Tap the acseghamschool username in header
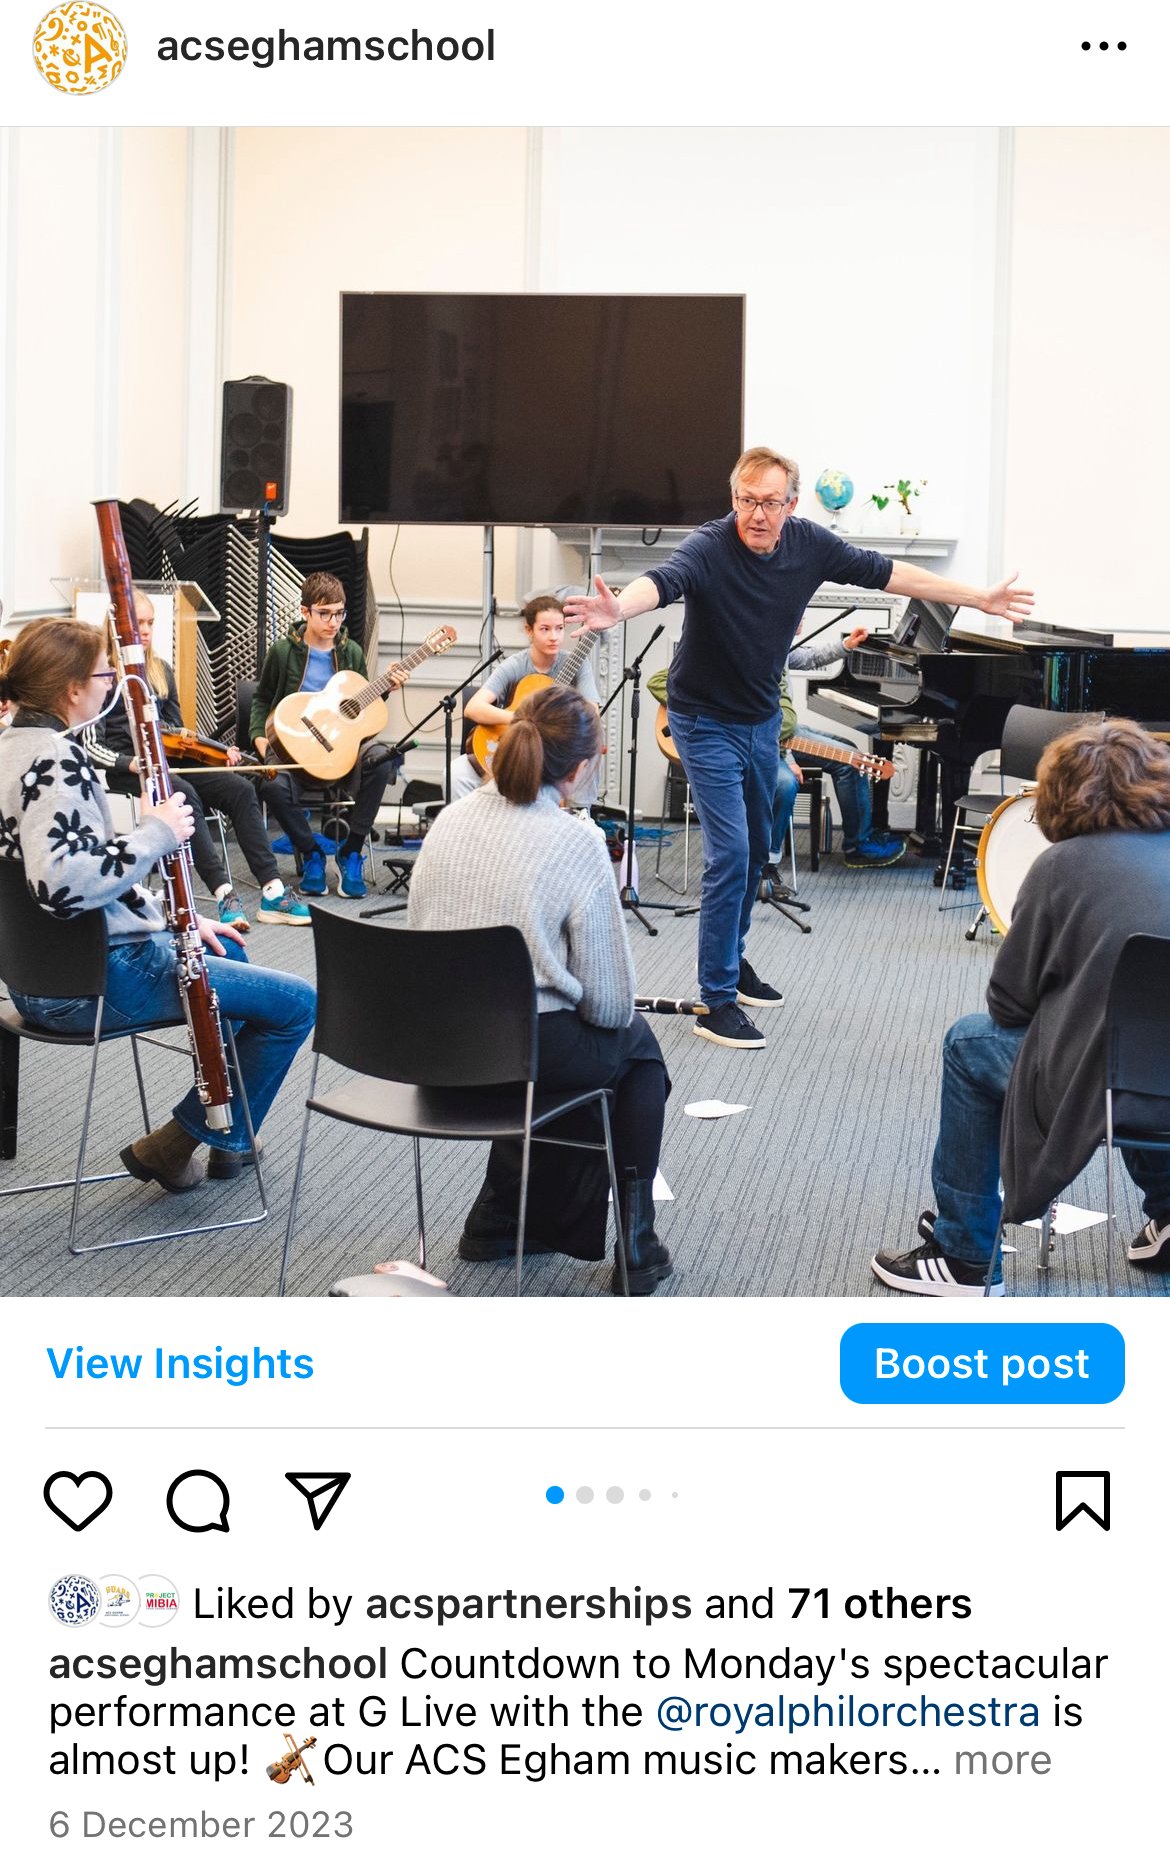The width and height of the screenshot is (1170, 1866). coord(326,46)
